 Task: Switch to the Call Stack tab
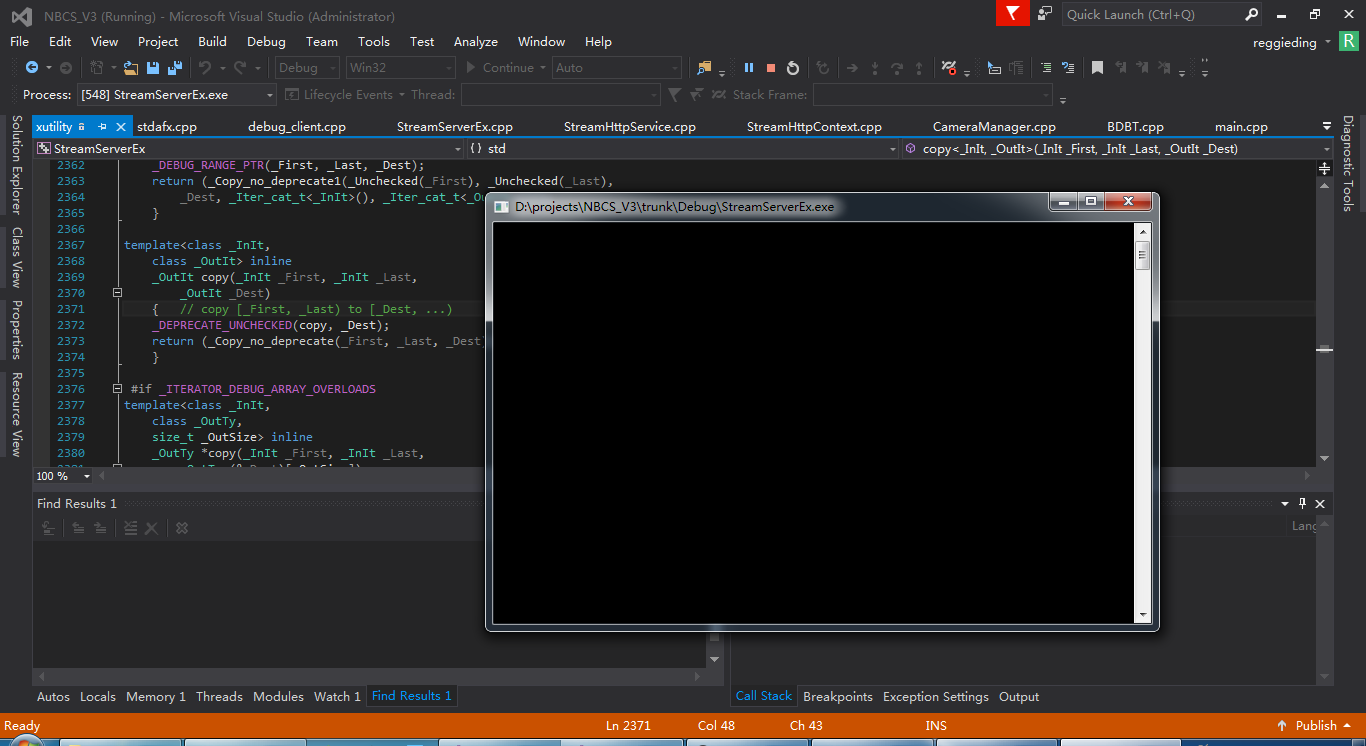763,696
